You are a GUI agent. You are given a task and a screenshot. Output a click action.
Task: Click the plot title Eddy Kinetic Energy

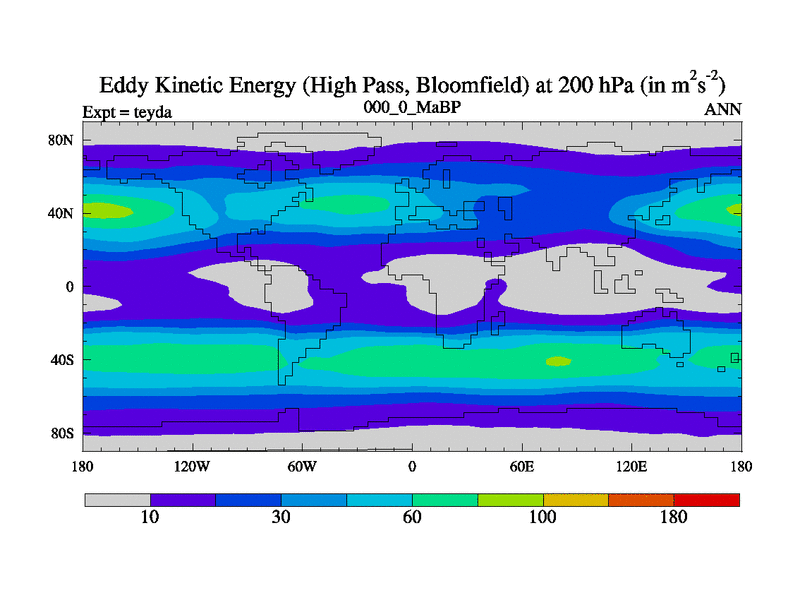pyautogui.click(x=411, y=84)
